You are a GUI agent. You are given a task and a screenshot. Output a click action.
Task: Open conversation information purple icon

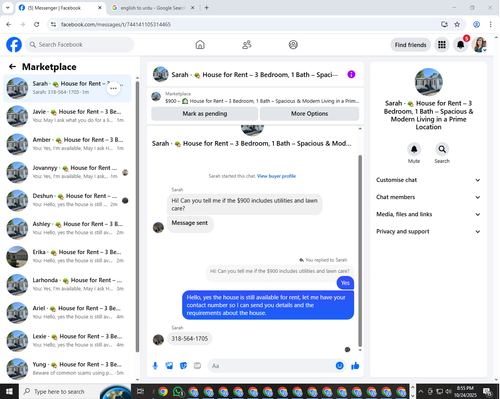(x=351, y=74)
